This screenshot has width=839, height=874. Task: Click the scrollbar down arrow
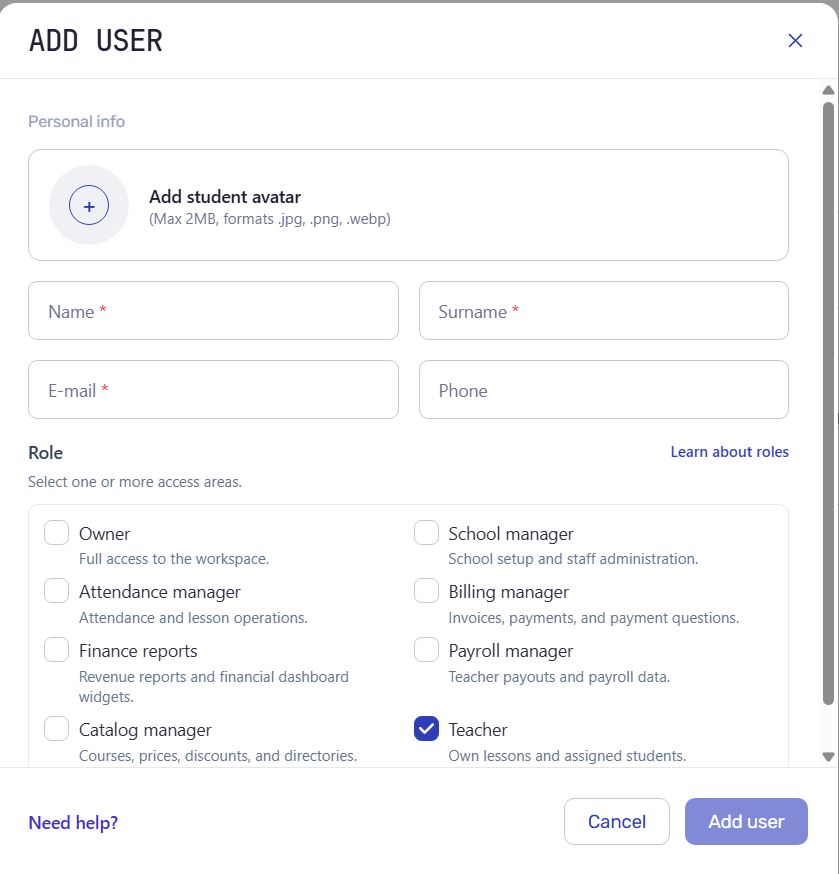(828, 757)
